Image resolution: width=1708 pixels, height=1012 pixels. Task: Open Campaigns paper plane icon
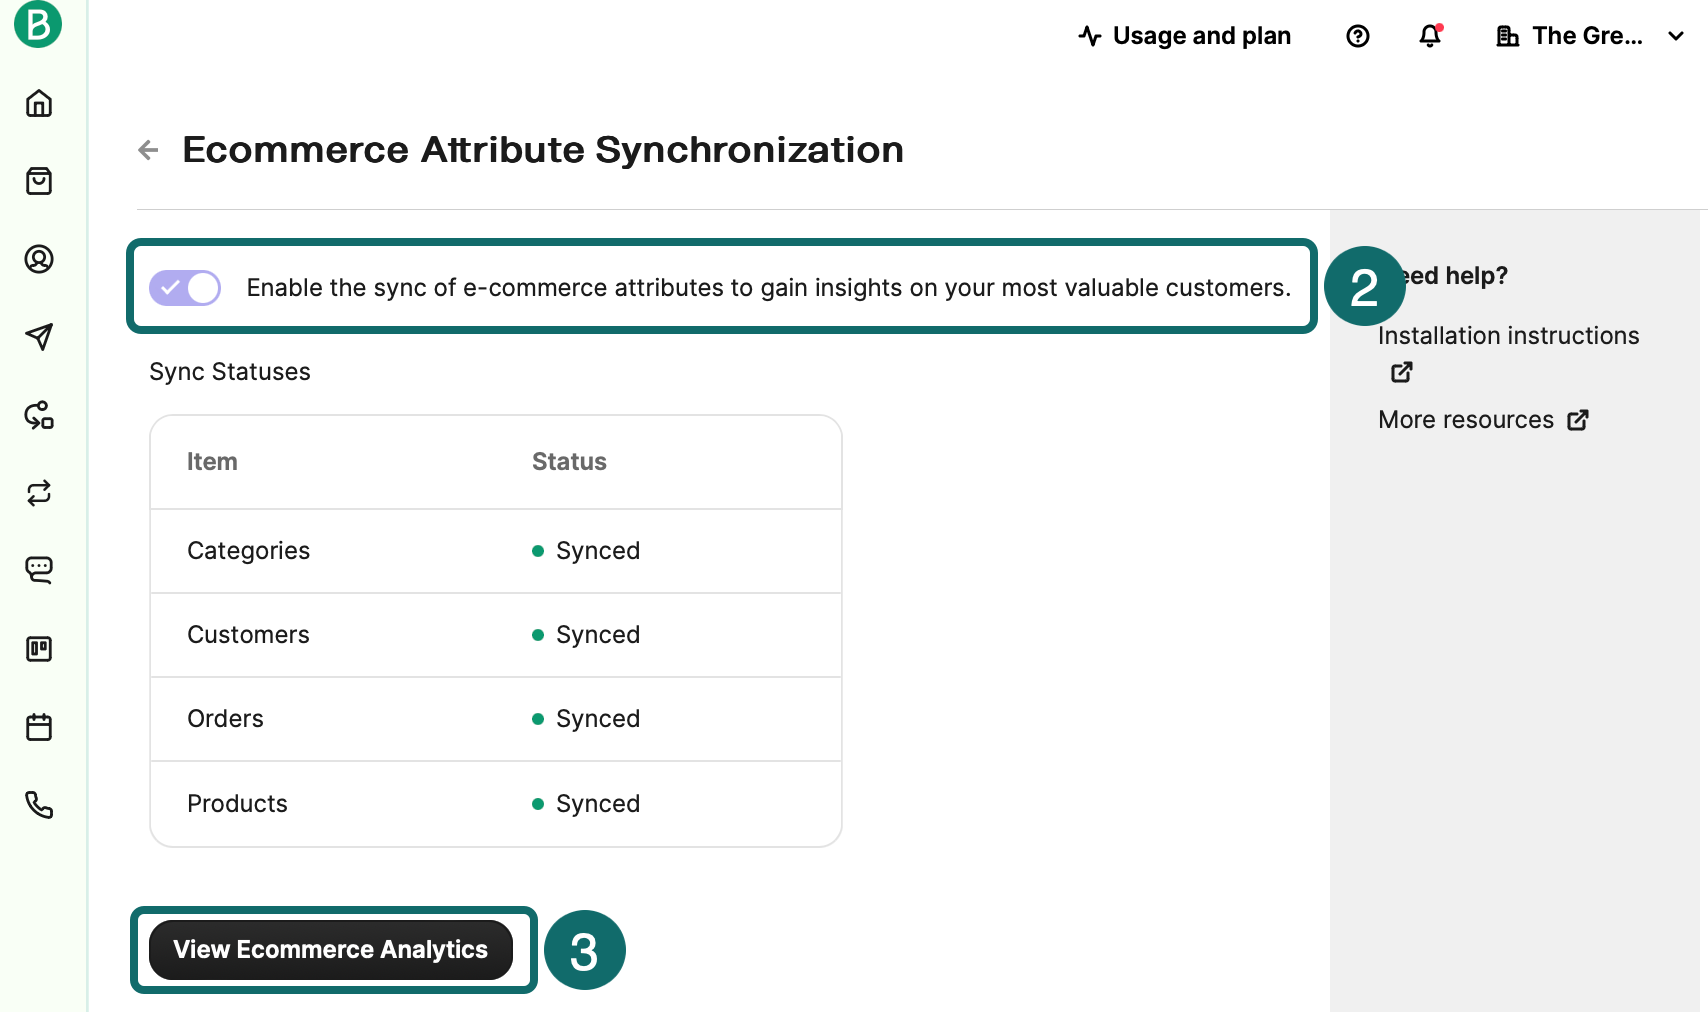pyautogui.click(x=39, y=337)
